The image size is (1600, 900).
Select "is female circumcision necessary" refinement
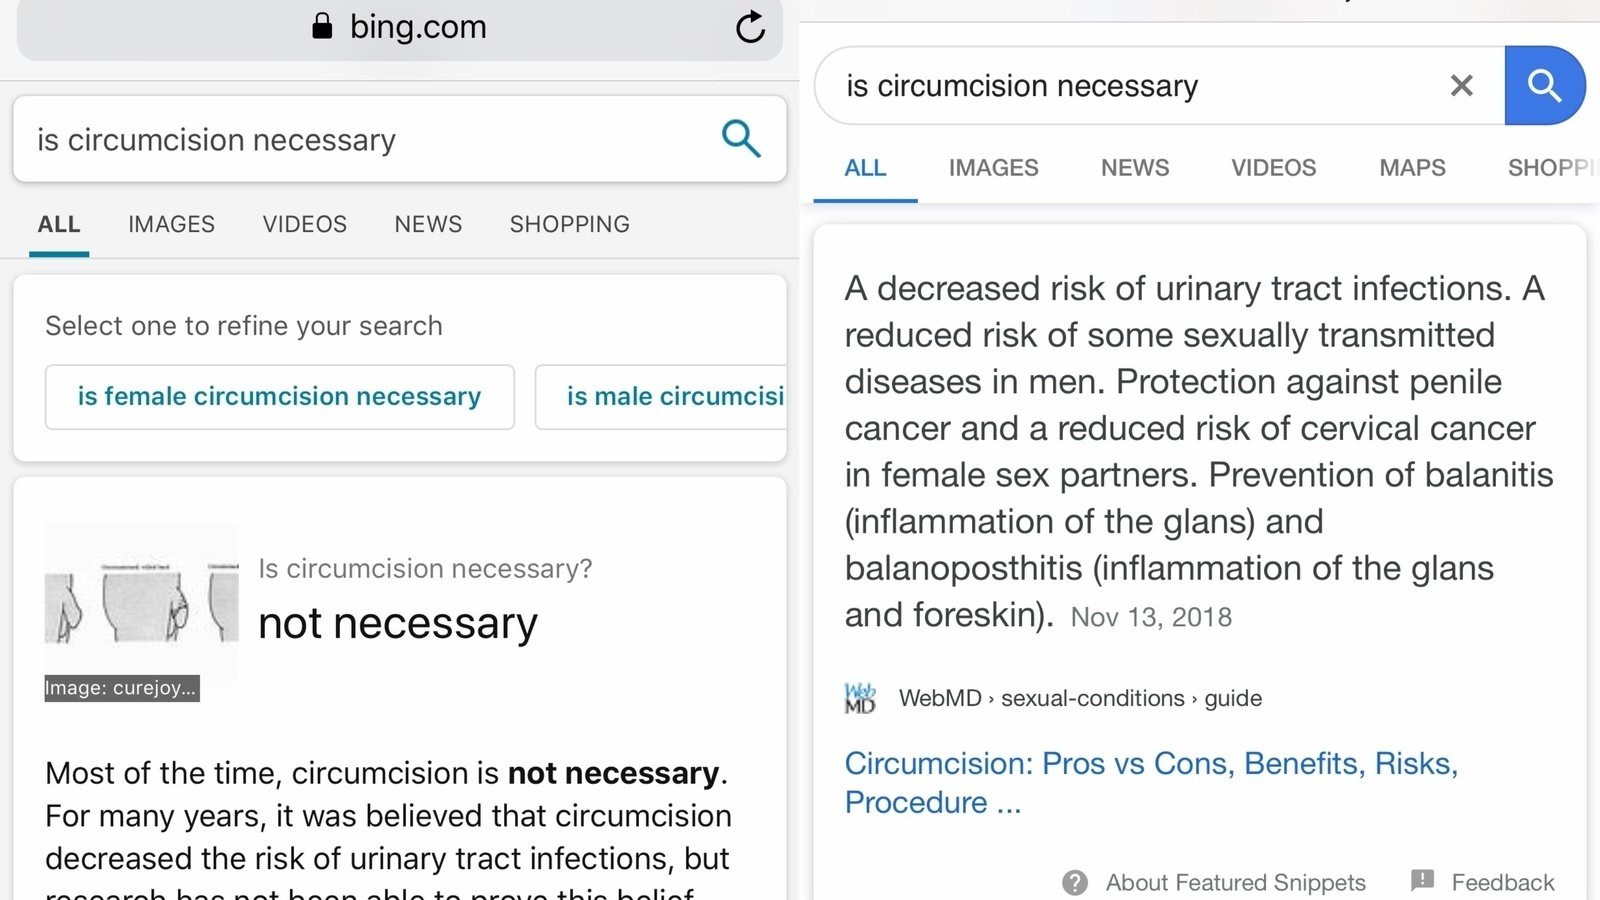pyautogui.click(x=278, y=396)
